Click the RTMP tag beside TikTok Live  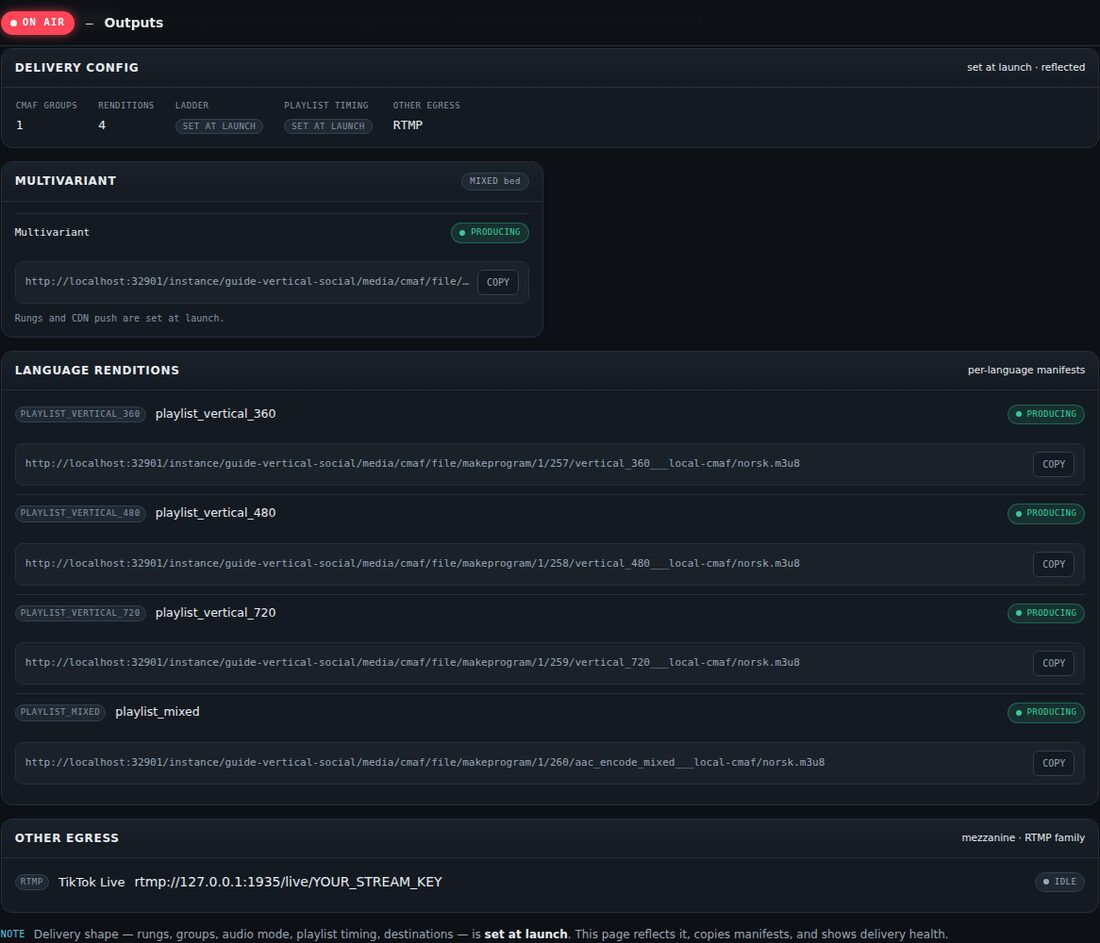[32, 882]
